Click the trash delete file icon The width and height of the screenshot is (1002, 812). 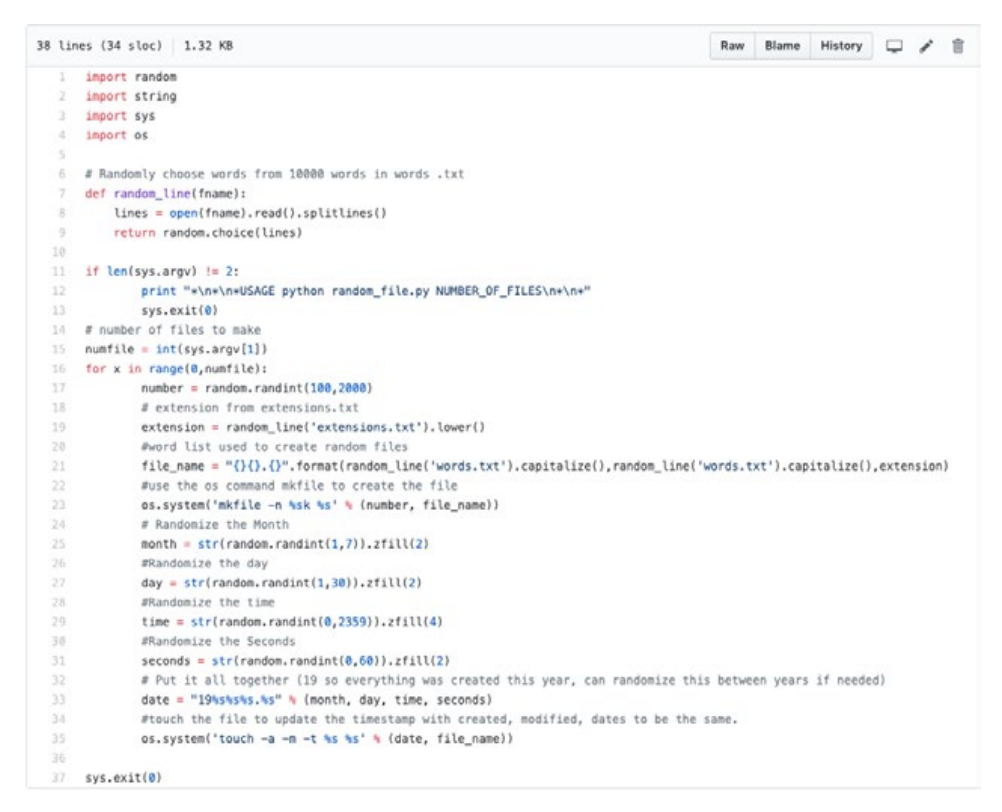click(957, 47)
